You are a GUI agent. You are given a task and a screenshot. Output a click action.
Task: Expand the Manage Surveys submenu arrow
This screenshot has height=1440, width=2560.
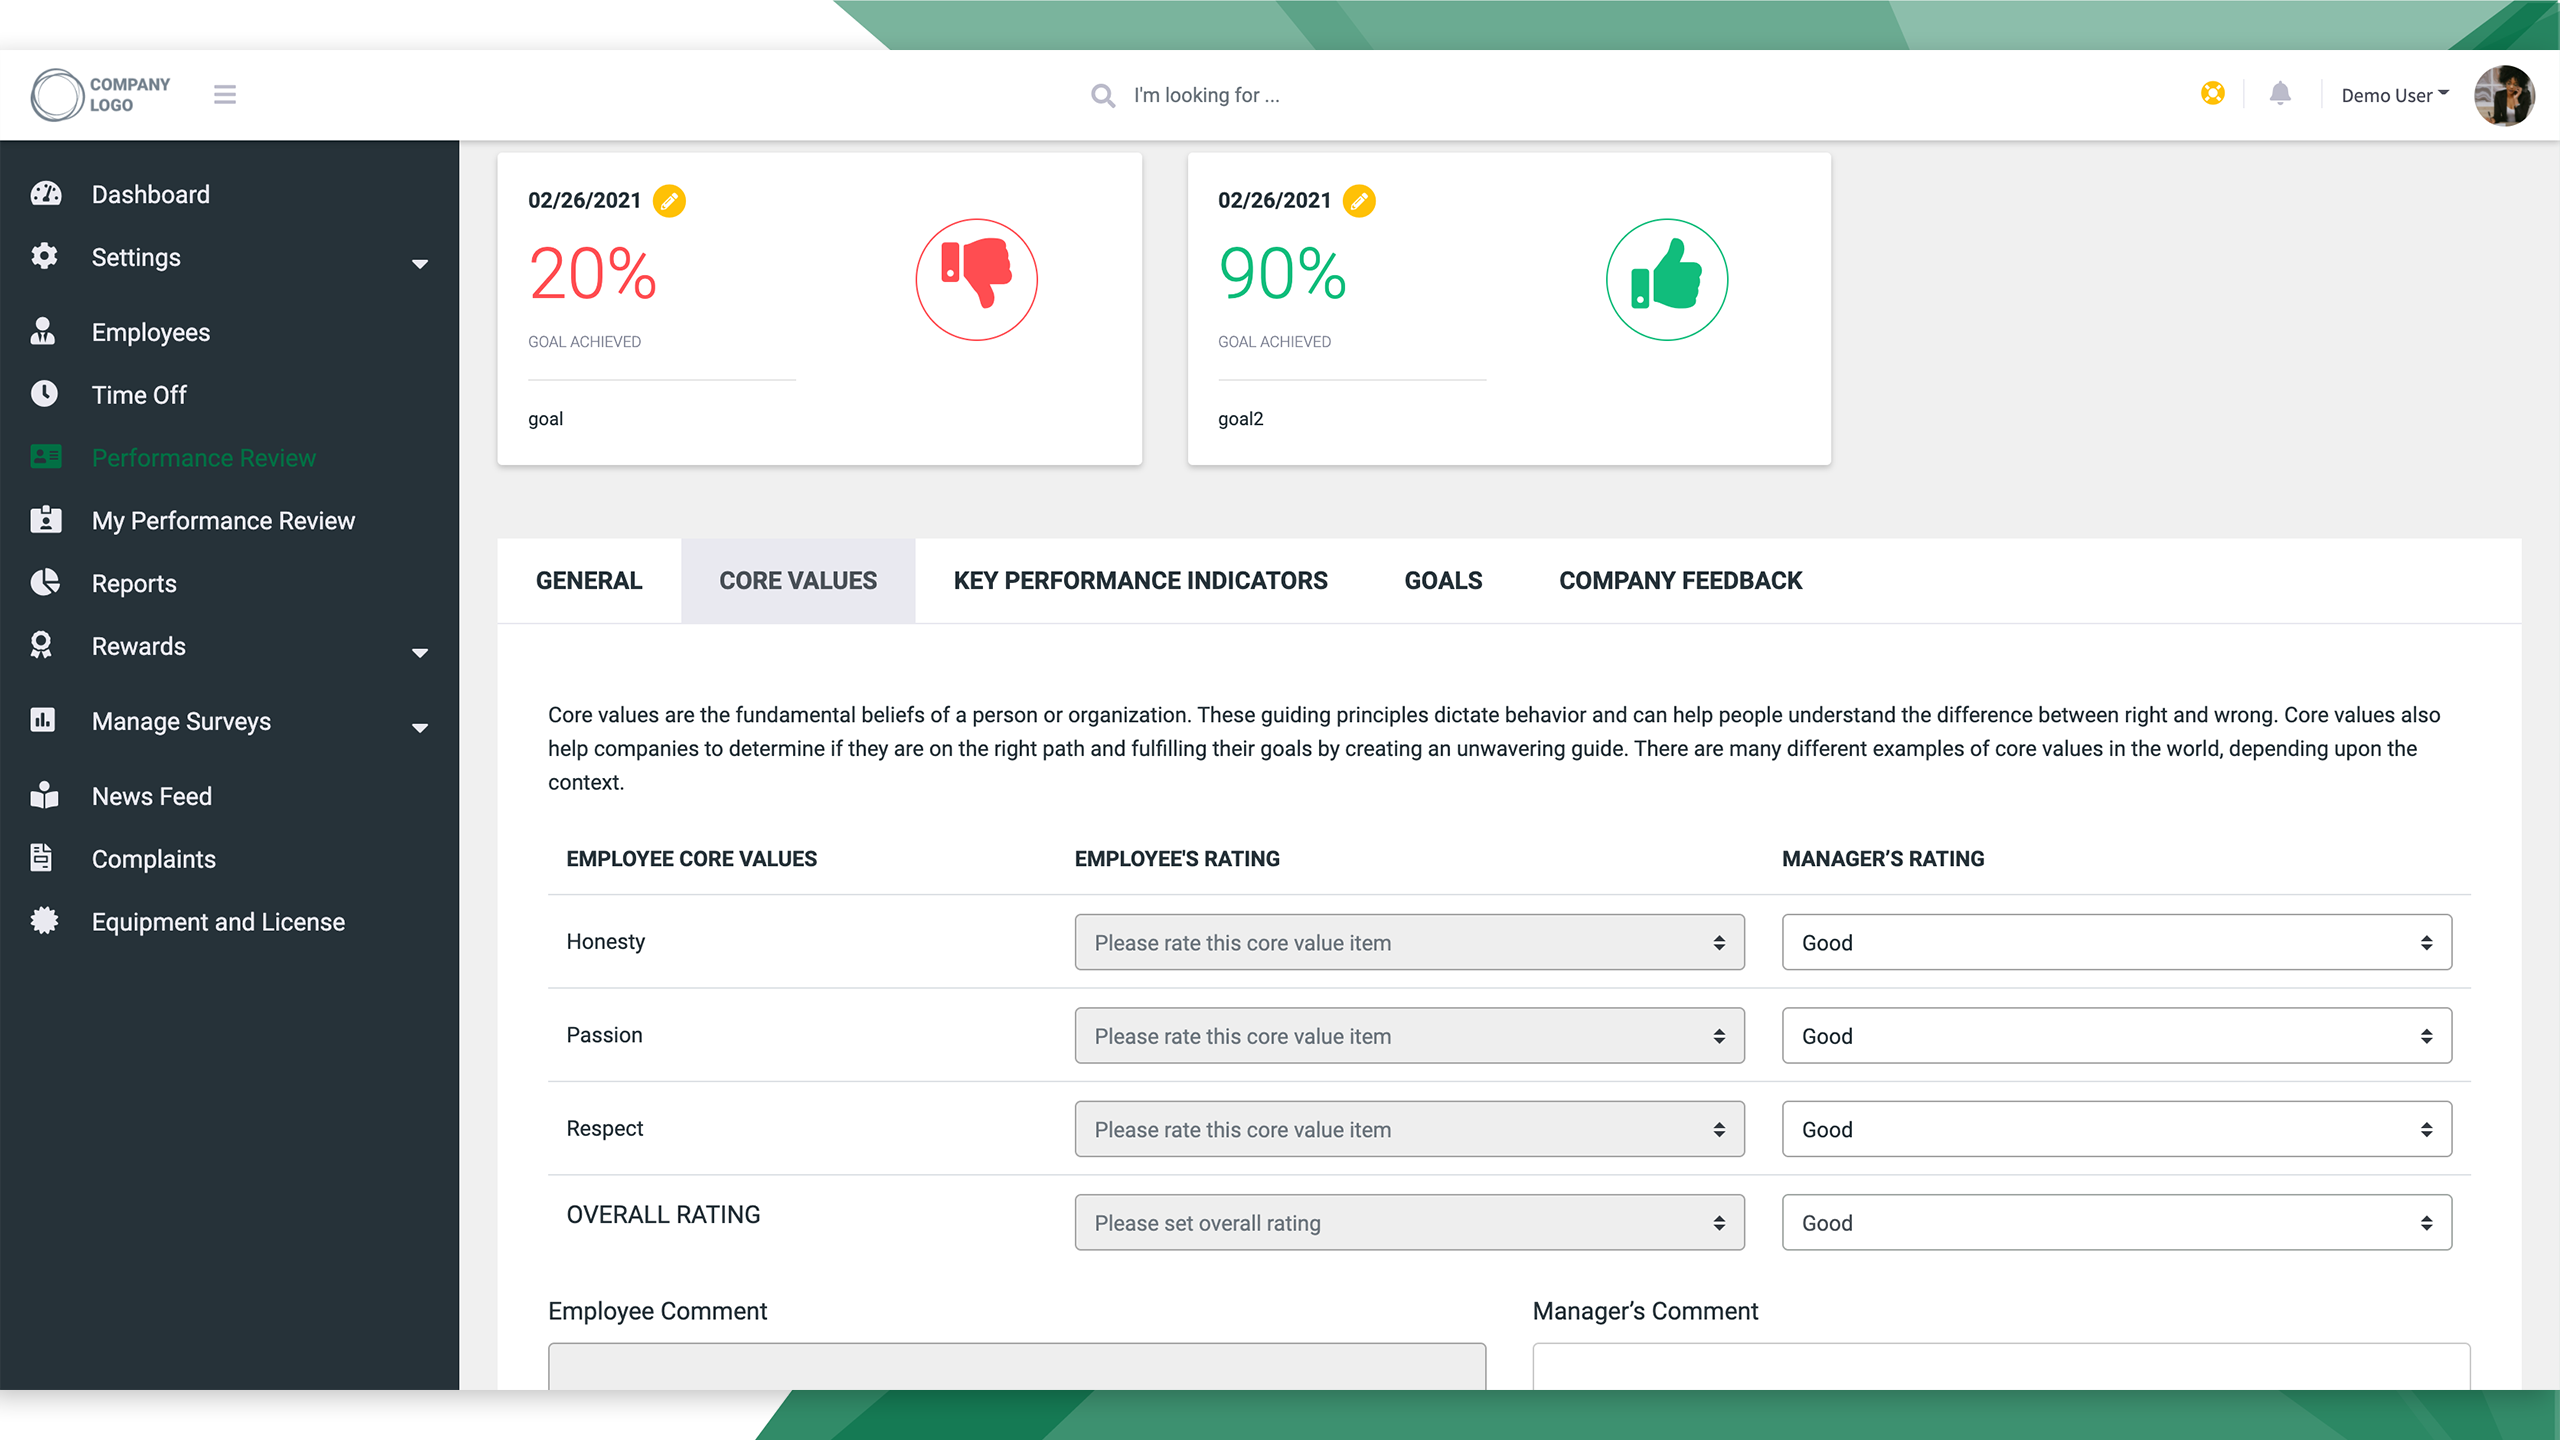tap(420, 728)
